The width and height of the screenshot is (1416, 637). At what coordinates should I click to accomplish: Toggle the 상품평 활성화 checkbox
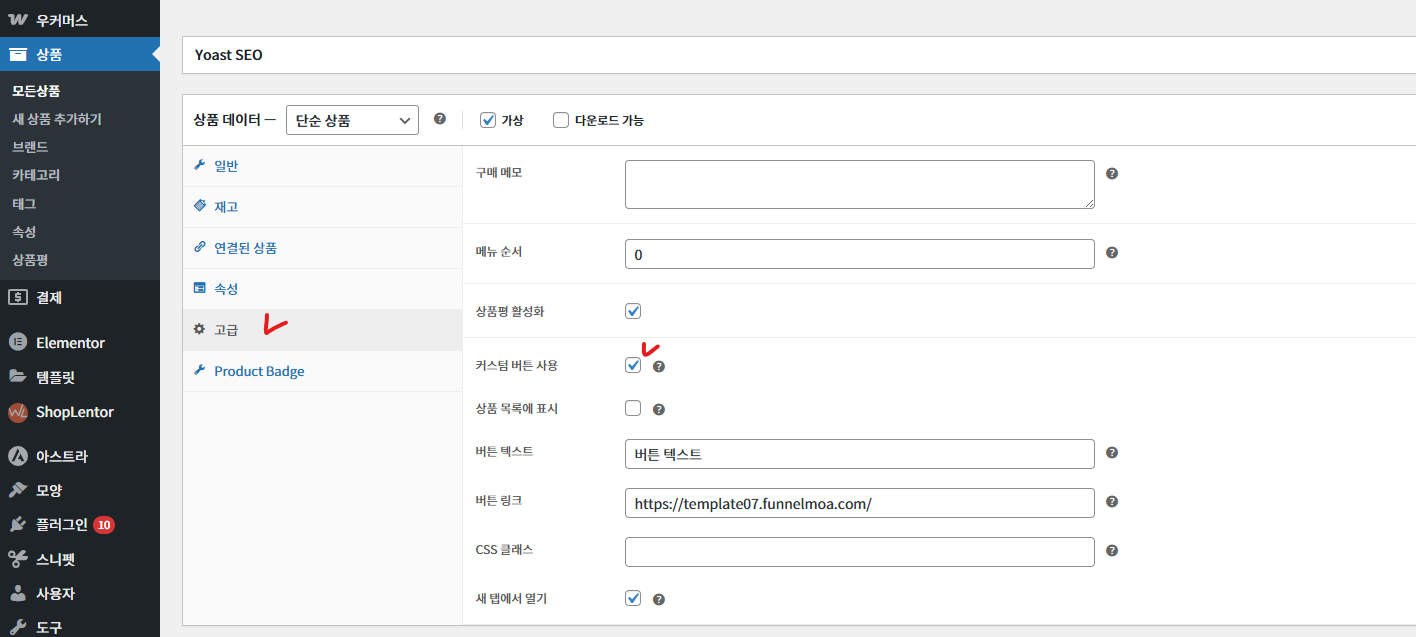click(633, 311)
